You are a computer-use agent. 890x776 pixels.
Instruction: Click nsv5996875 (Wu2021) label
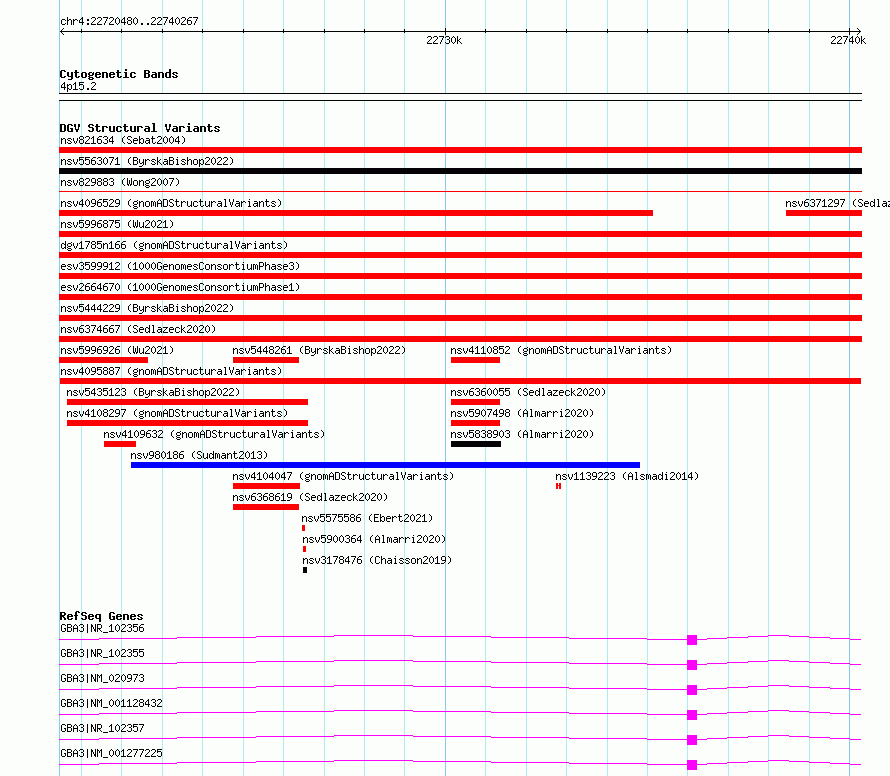(x=117, y=224)
